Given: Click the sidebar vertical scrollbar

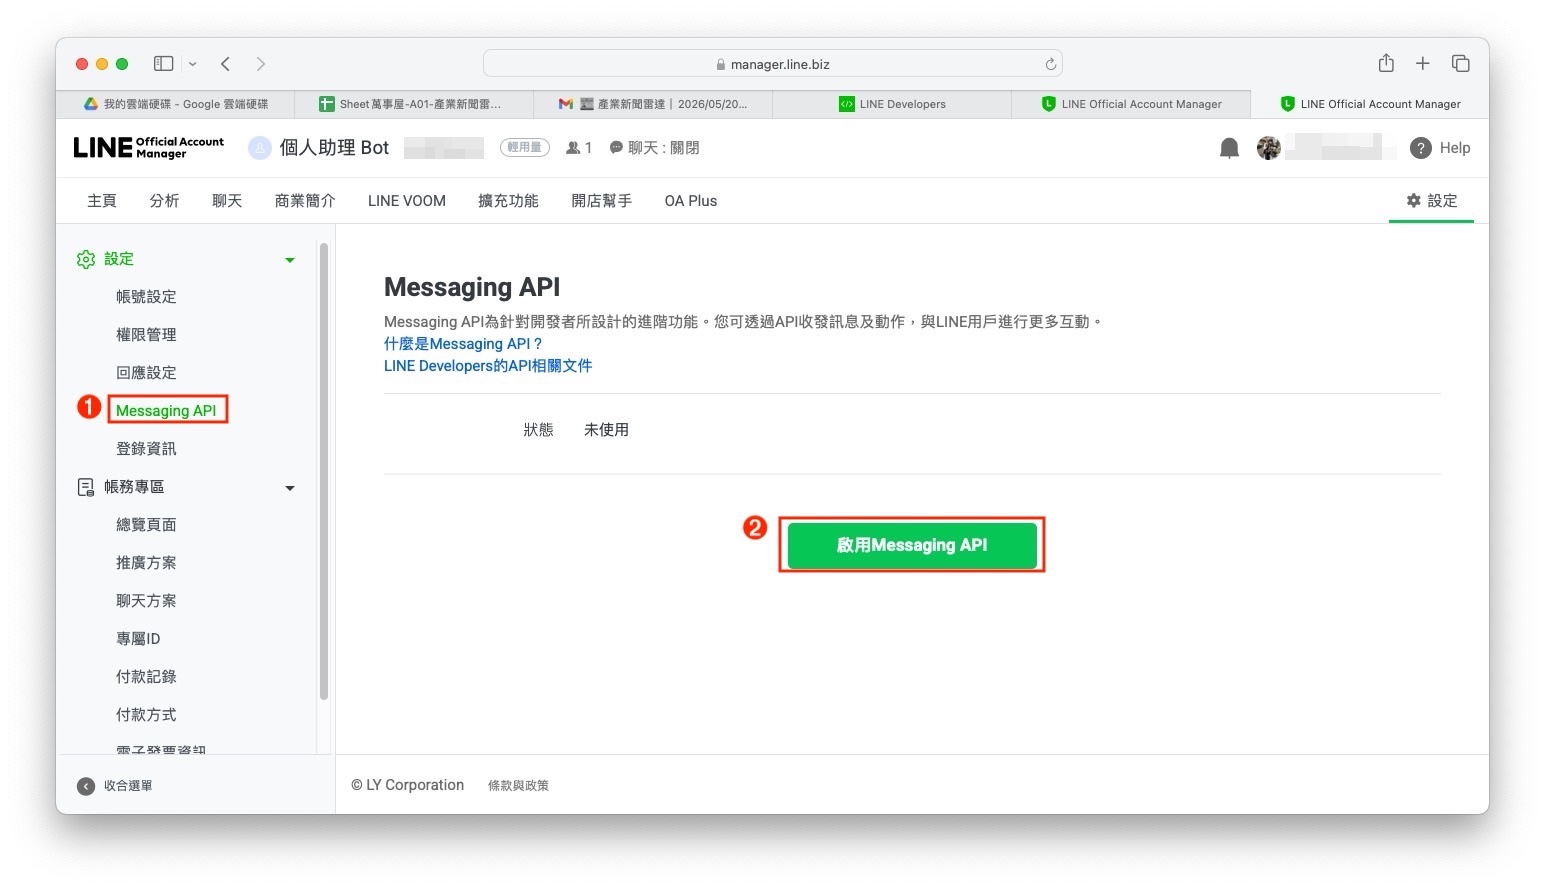Looking at the screenshot, I should coord(324,470).
